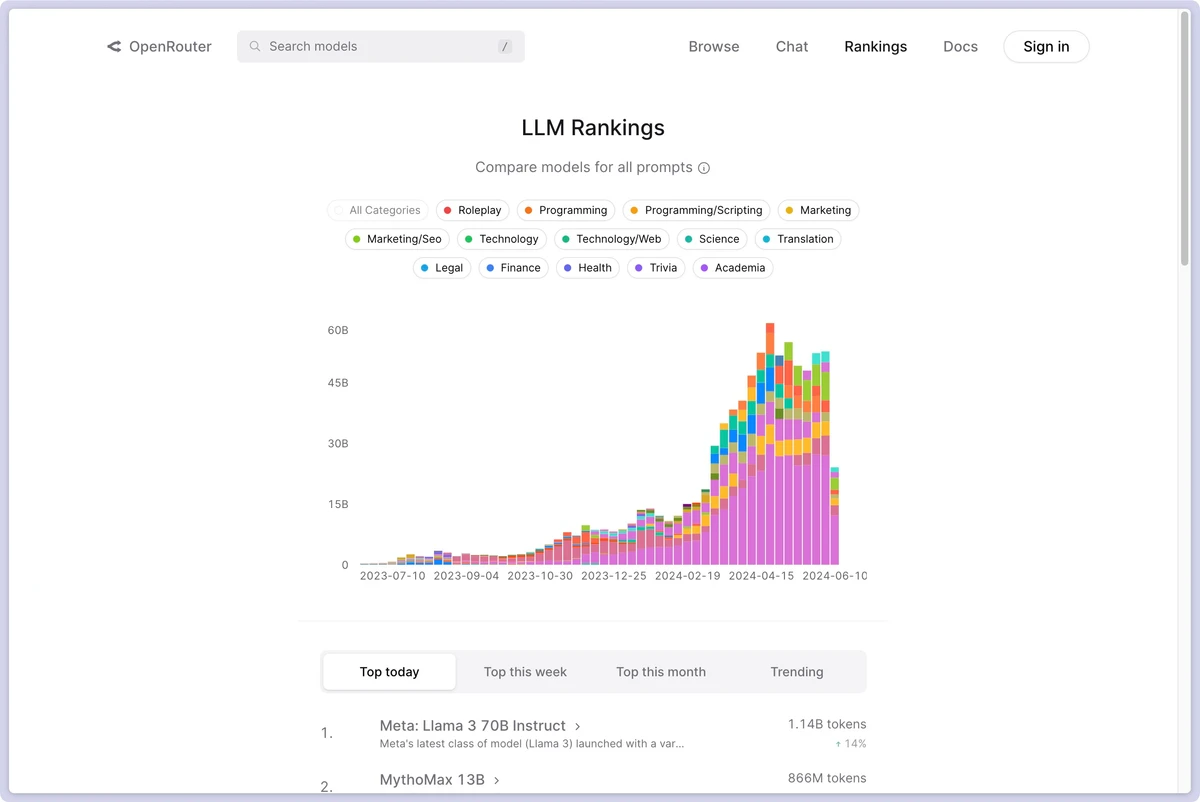
Task: Click the 866M tokens value
Action: [827, 778]
